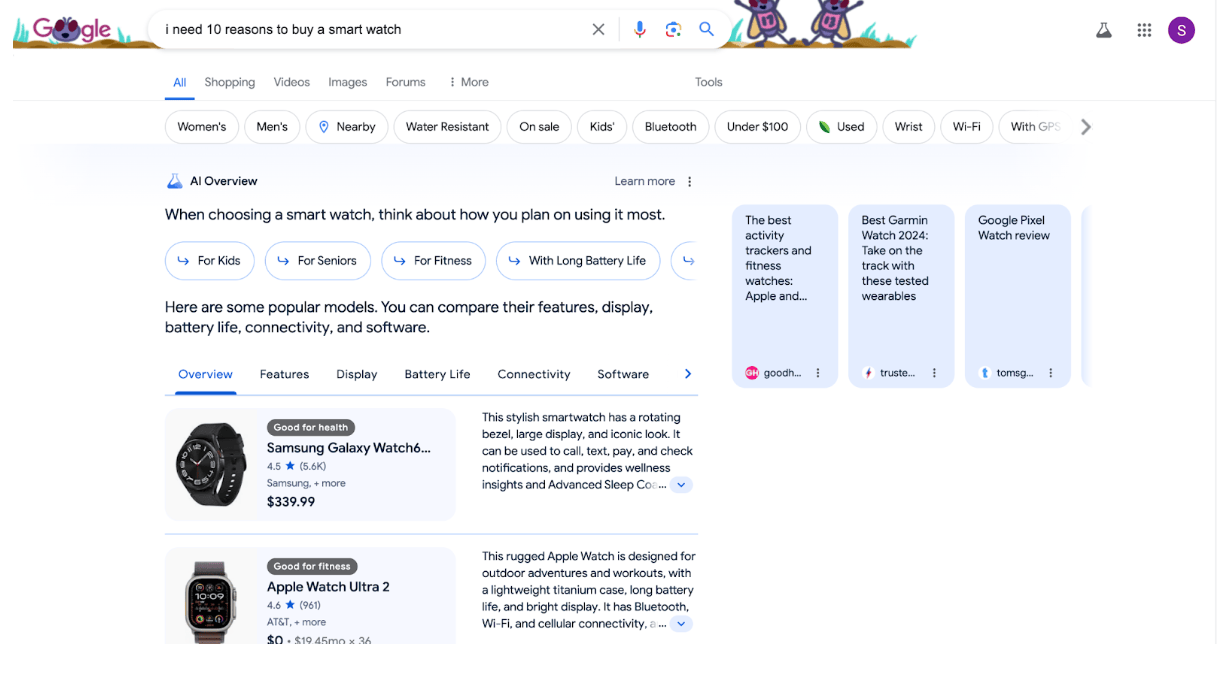Select the For Seniors follow-up suggestion
This screenshot has width=1222, height=678.
[318, 261]
